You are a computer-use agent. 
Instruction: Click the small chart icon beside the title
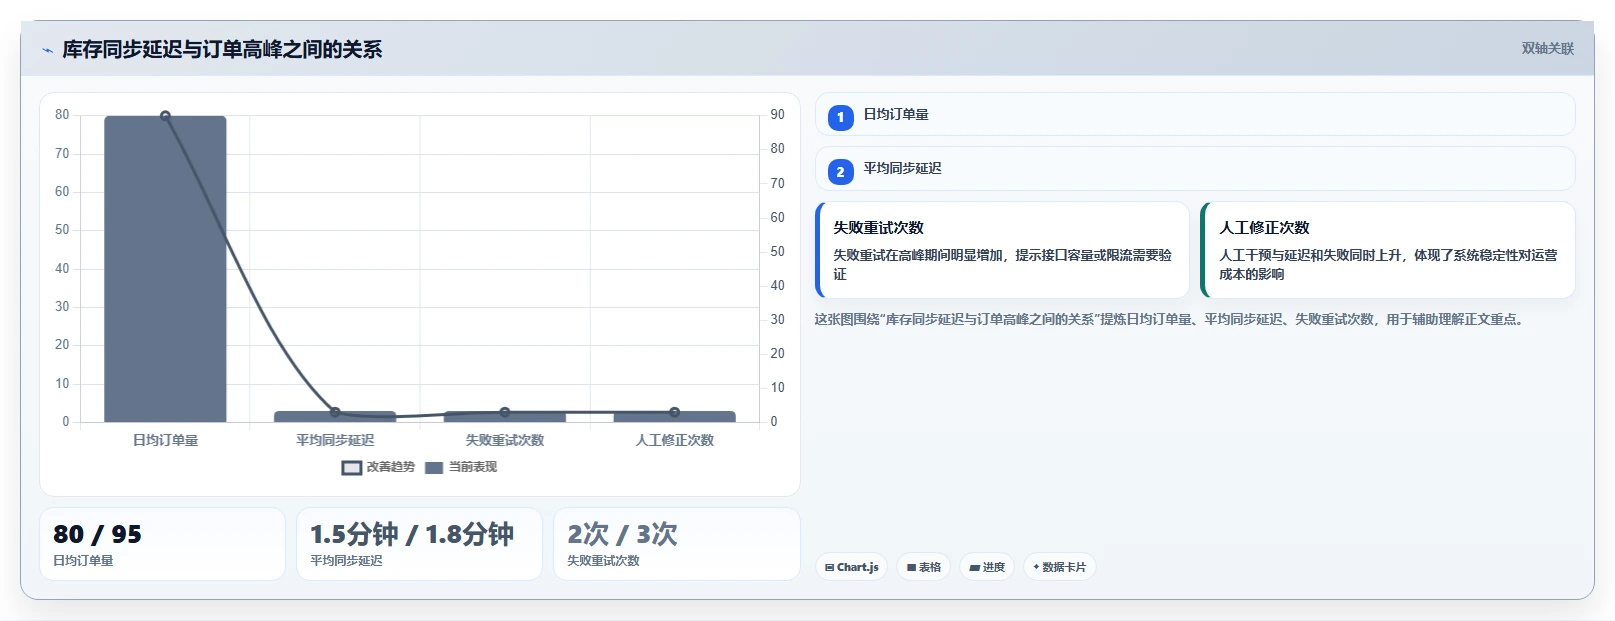[x=47, y=50]
